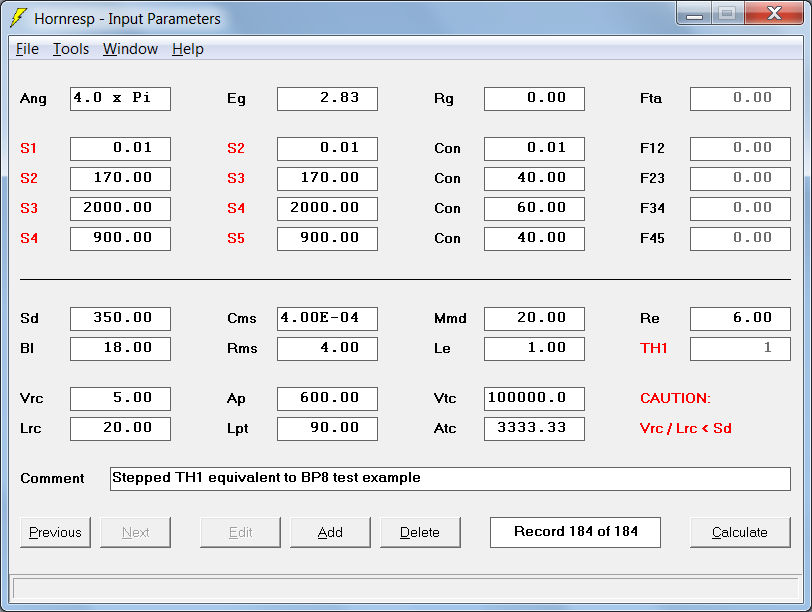The image size is (812, 612).
Task: Select the Atc field showing 3333.33
Action: pyautogui.click(x=534, y=429)
